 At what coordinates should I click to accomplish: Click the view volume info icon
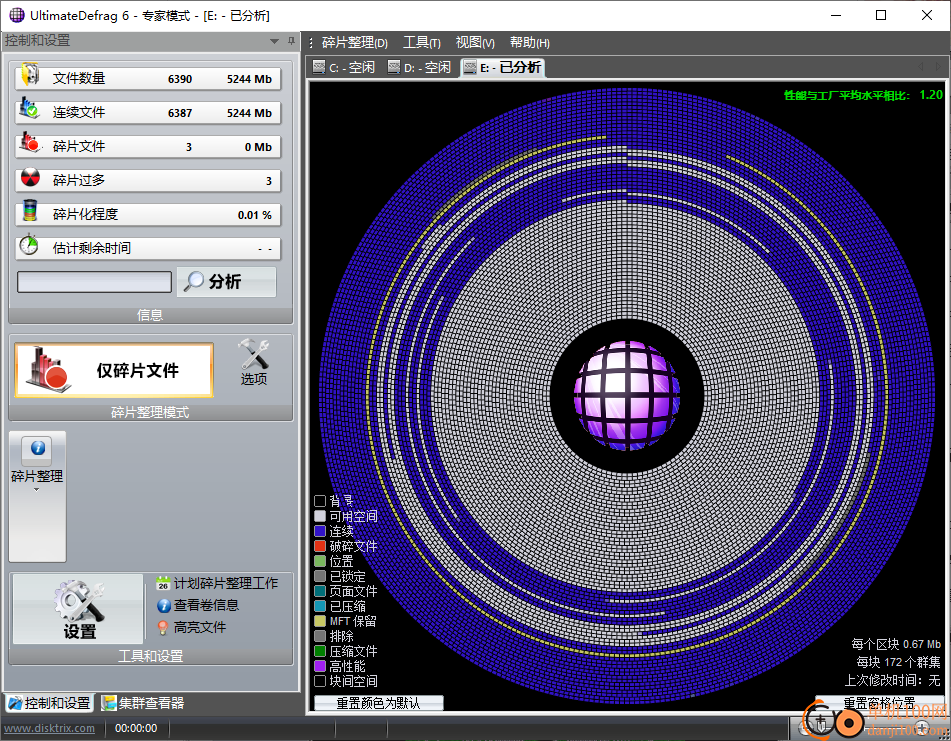pos(163,605)
